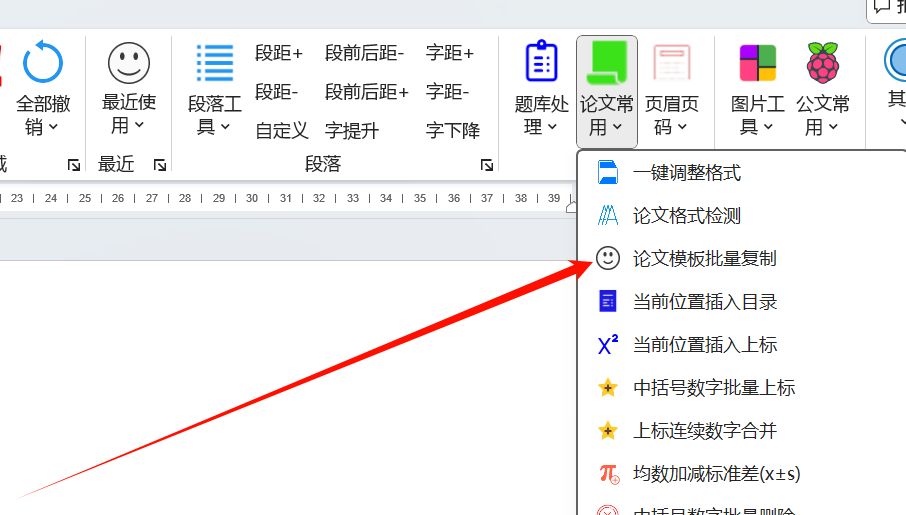Click the smiley icon beside 论文模板批量复制
Screen dimensions: 906x515
point(608,258)
